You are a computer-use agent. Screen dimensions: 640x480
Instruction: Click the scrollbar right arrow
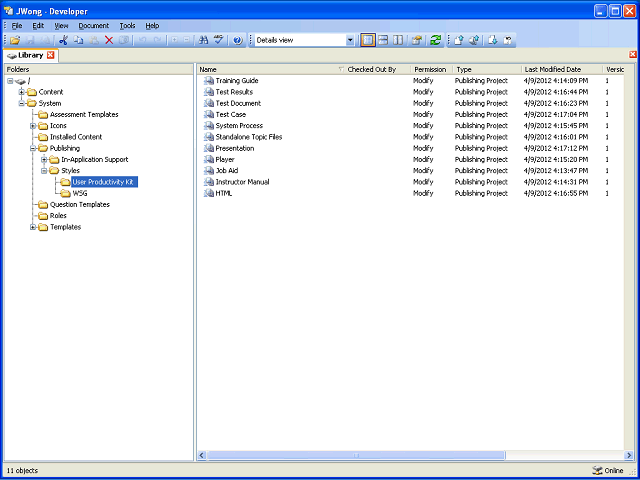[629, 455]
